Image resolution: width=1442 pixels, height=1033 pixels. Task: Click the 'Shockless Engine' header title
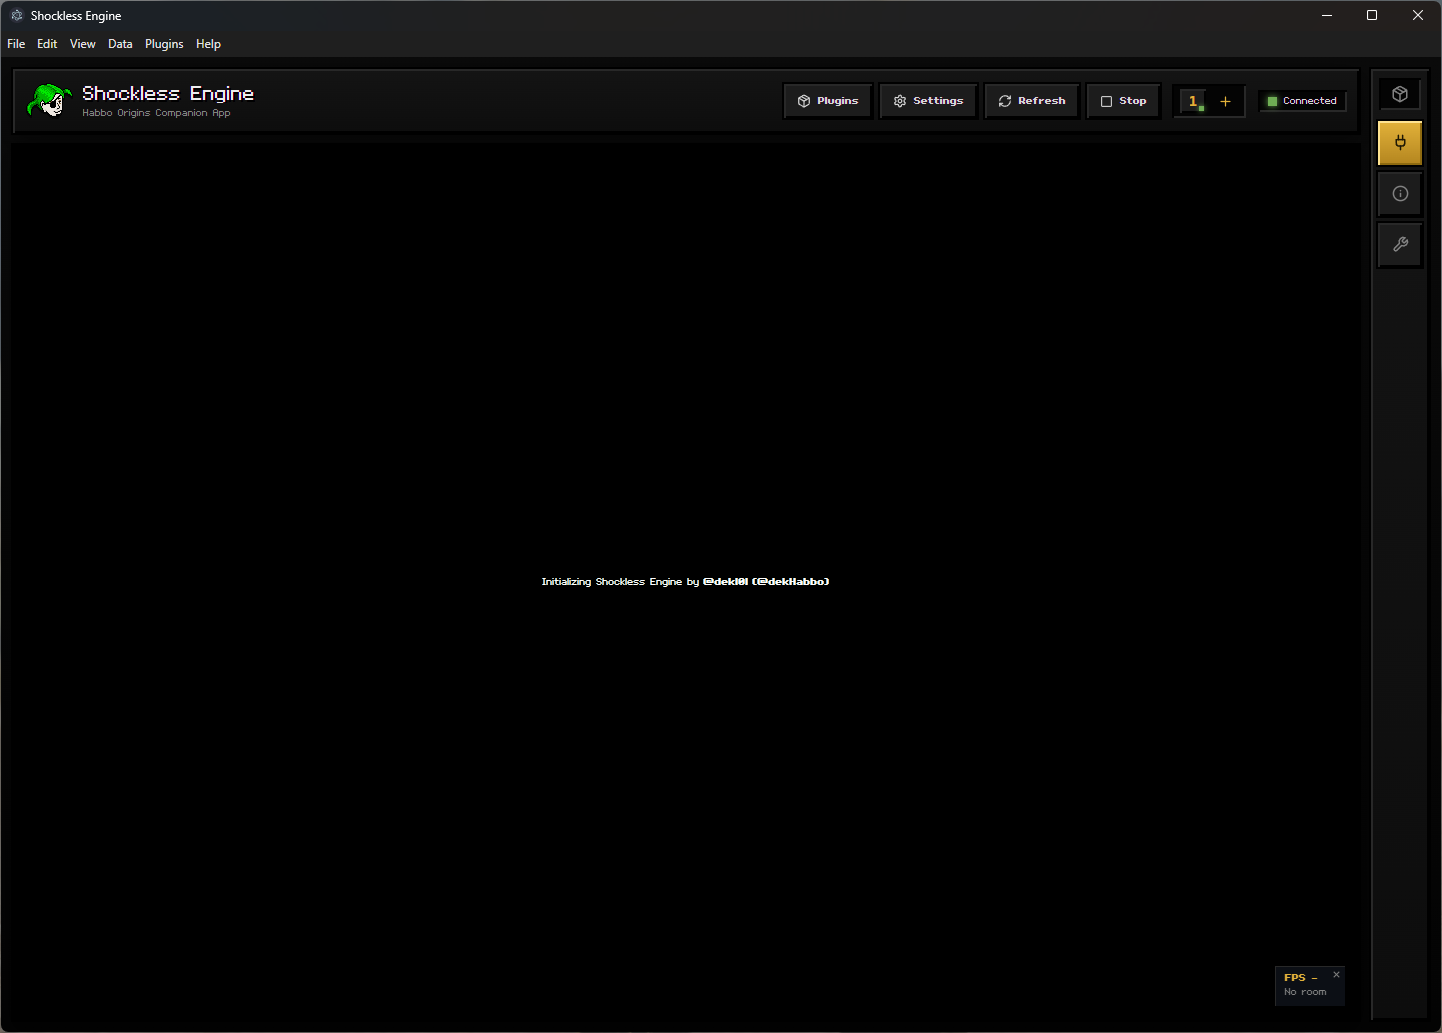pos(168,93)
